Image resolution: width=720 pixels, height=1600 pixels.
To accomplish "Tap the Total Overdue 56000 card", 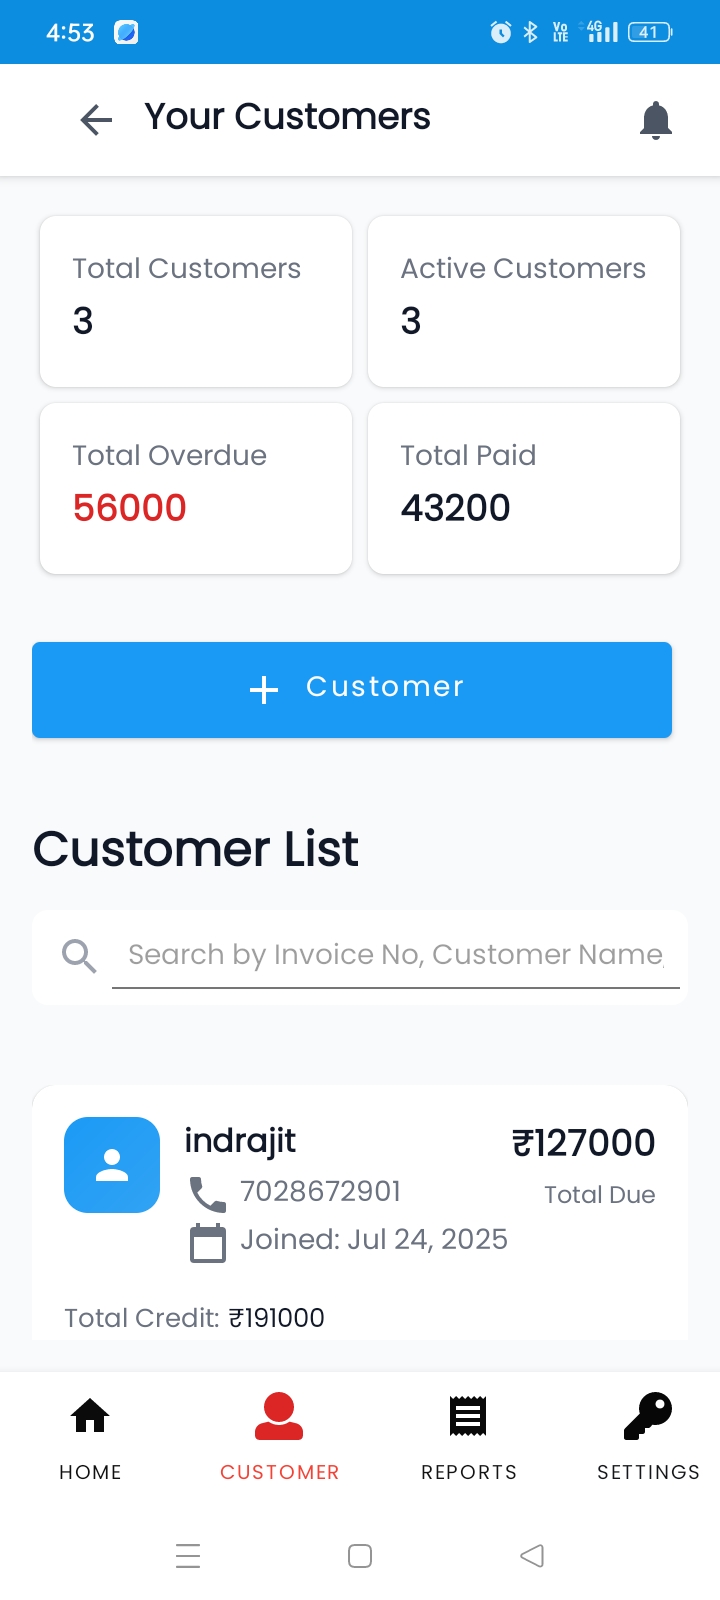I will (x=196, y=488).
